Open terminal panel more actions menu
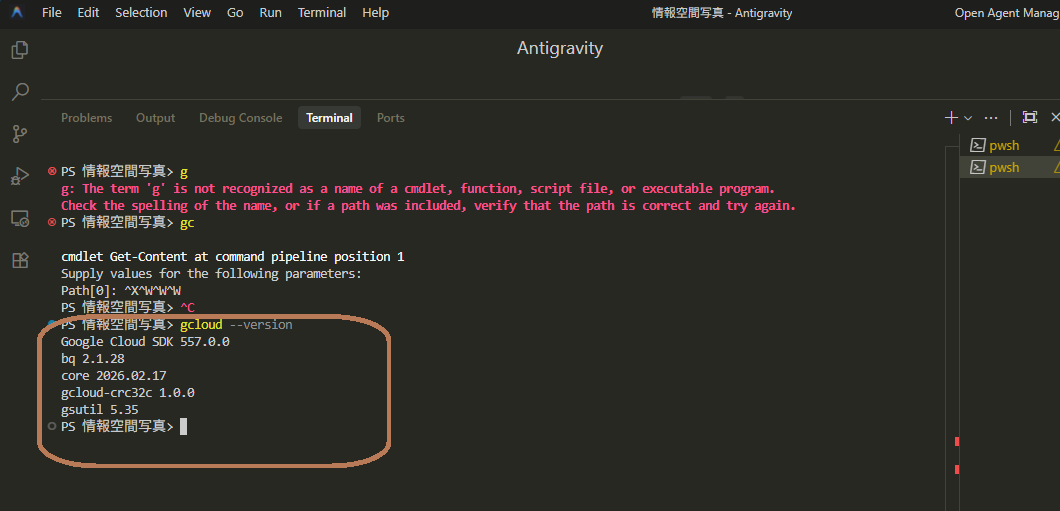Screen dimensions: 1060x511 tap(991, 118)
